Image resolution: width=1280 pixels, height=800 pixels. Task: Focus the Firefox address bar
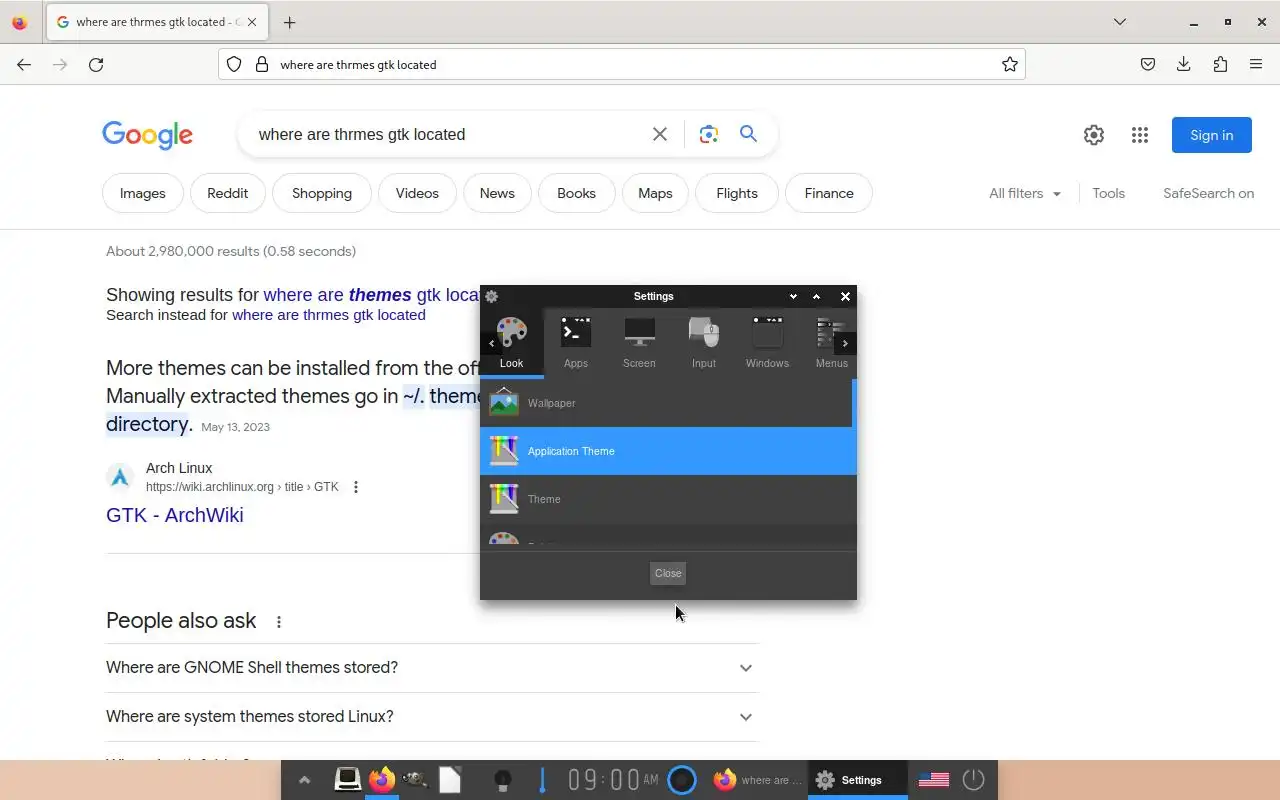coord(622,64)
